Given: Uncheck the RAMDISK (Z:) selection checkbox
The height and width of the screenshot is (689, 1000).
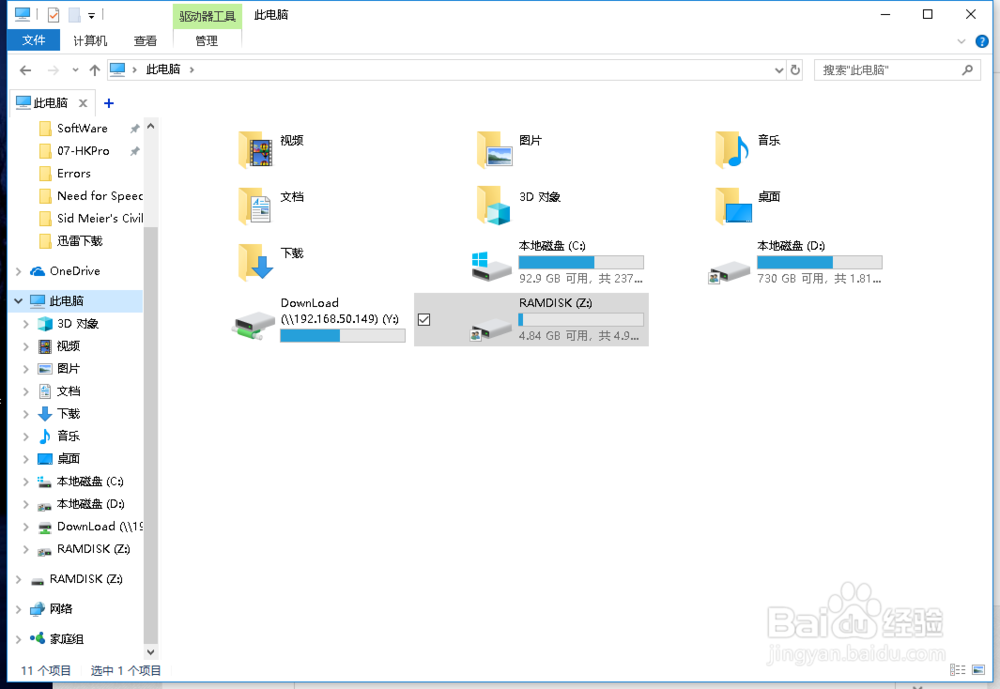Looking at the screenshot, I should click(424, 320).
